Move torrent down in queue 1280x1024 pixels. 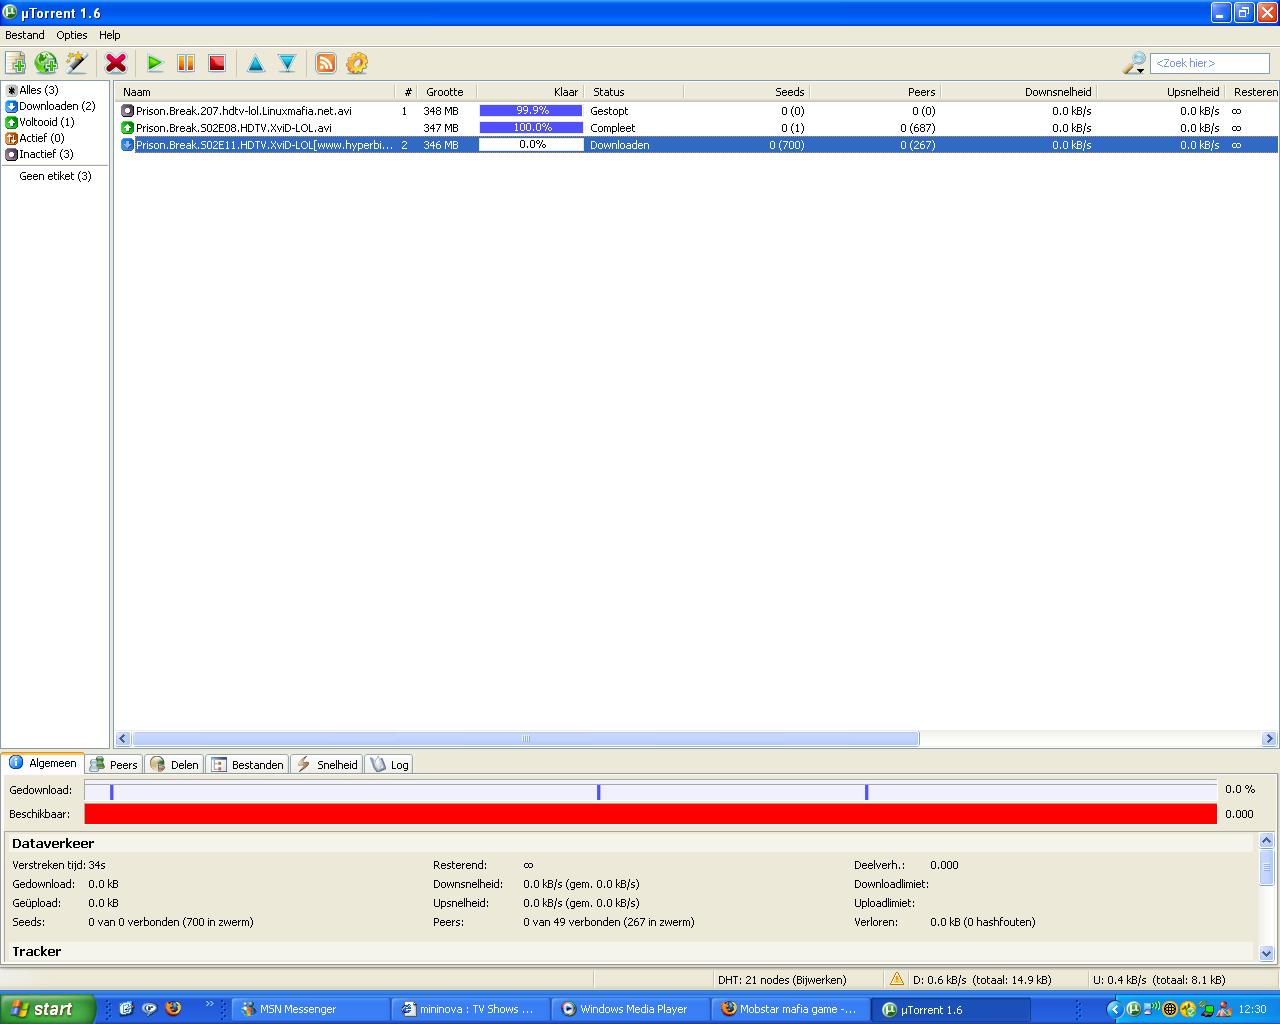[287, 63]
